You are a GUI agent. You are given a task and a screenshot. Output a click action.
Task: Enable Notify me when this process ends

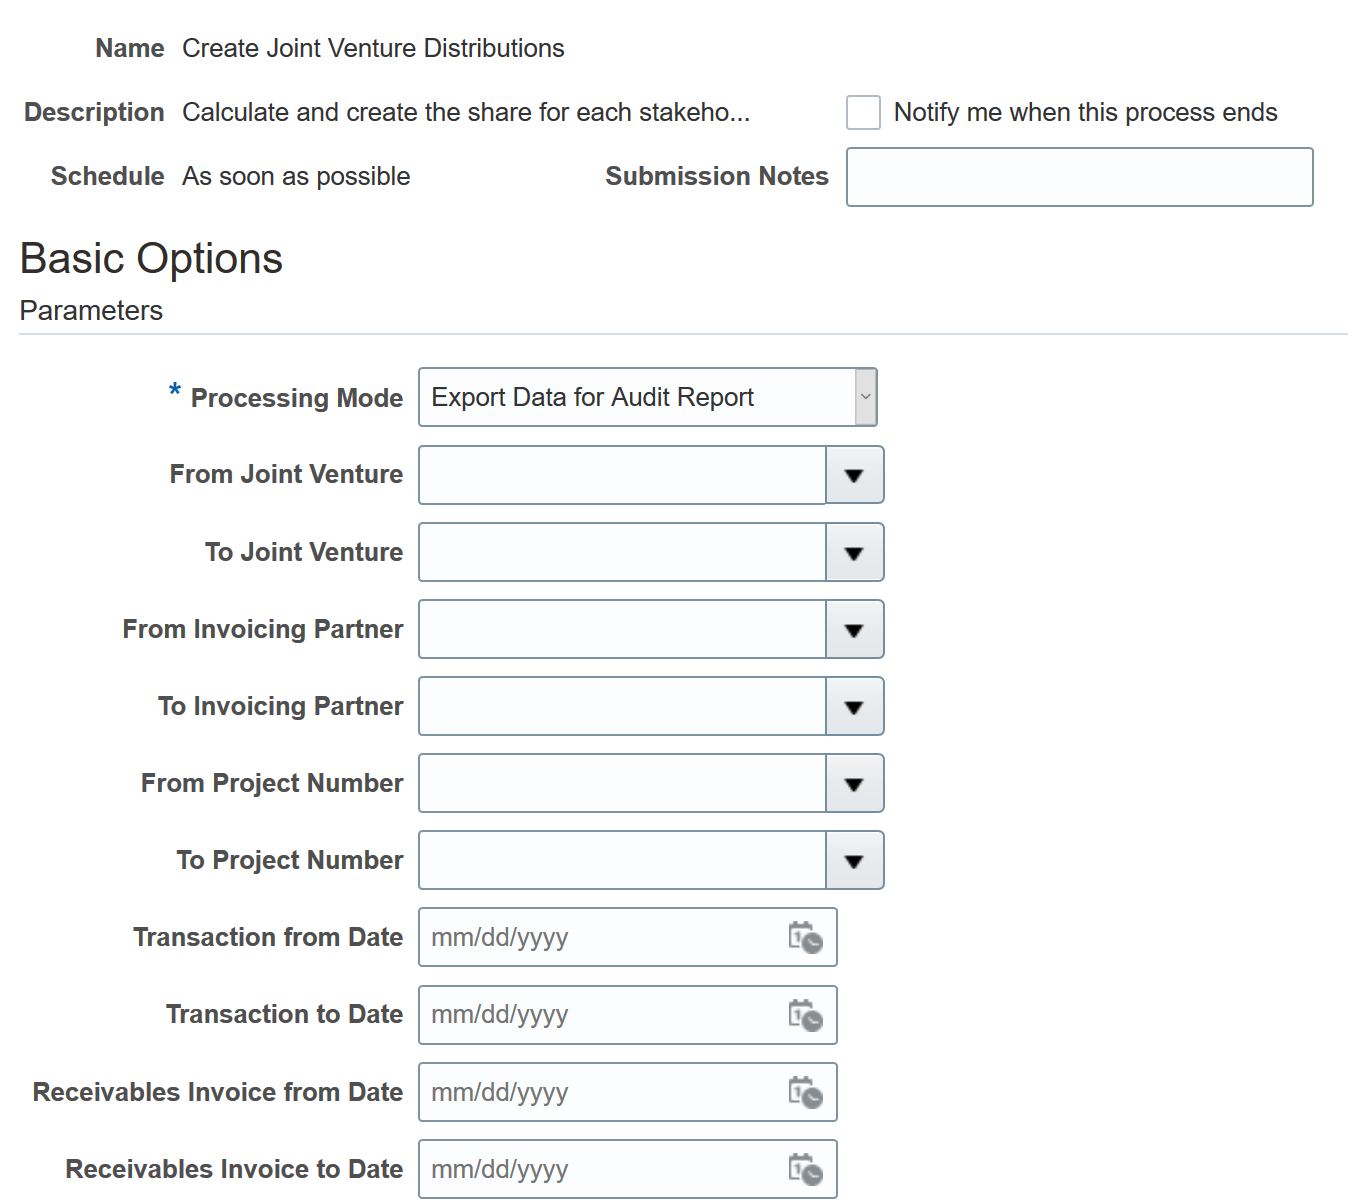coord(863,112)
